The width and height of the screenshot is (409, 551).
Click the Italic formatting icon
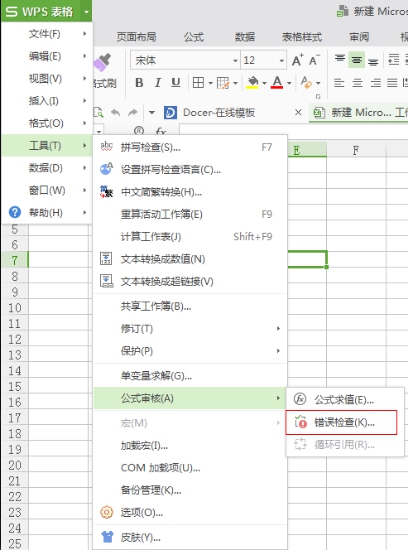click(157, 83)
